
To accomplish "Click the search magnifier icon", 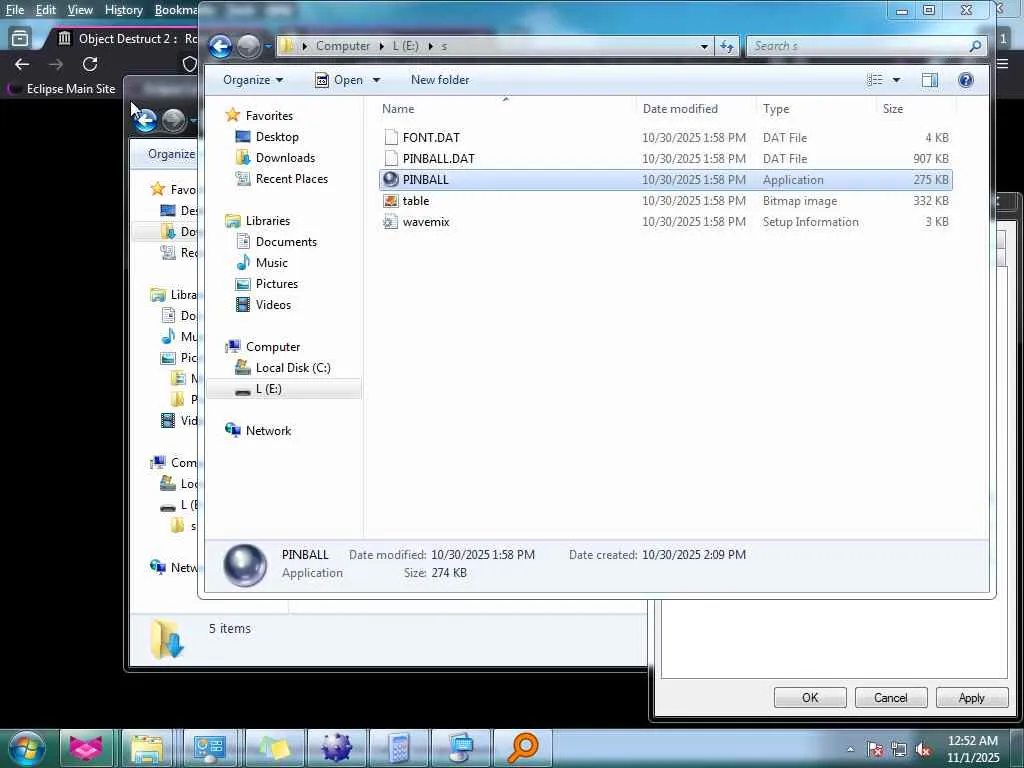I will (975, 46).
